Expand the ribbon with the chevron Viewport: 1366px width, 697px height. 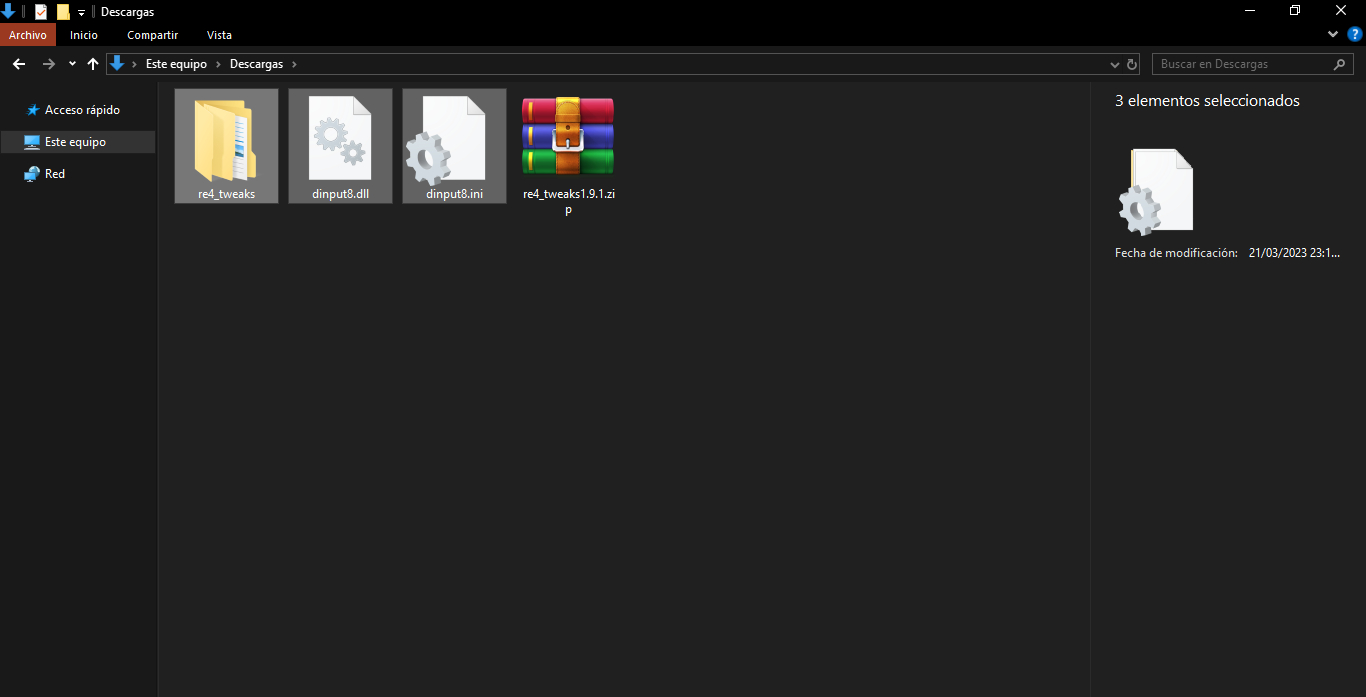click(x=1333, y=34)
